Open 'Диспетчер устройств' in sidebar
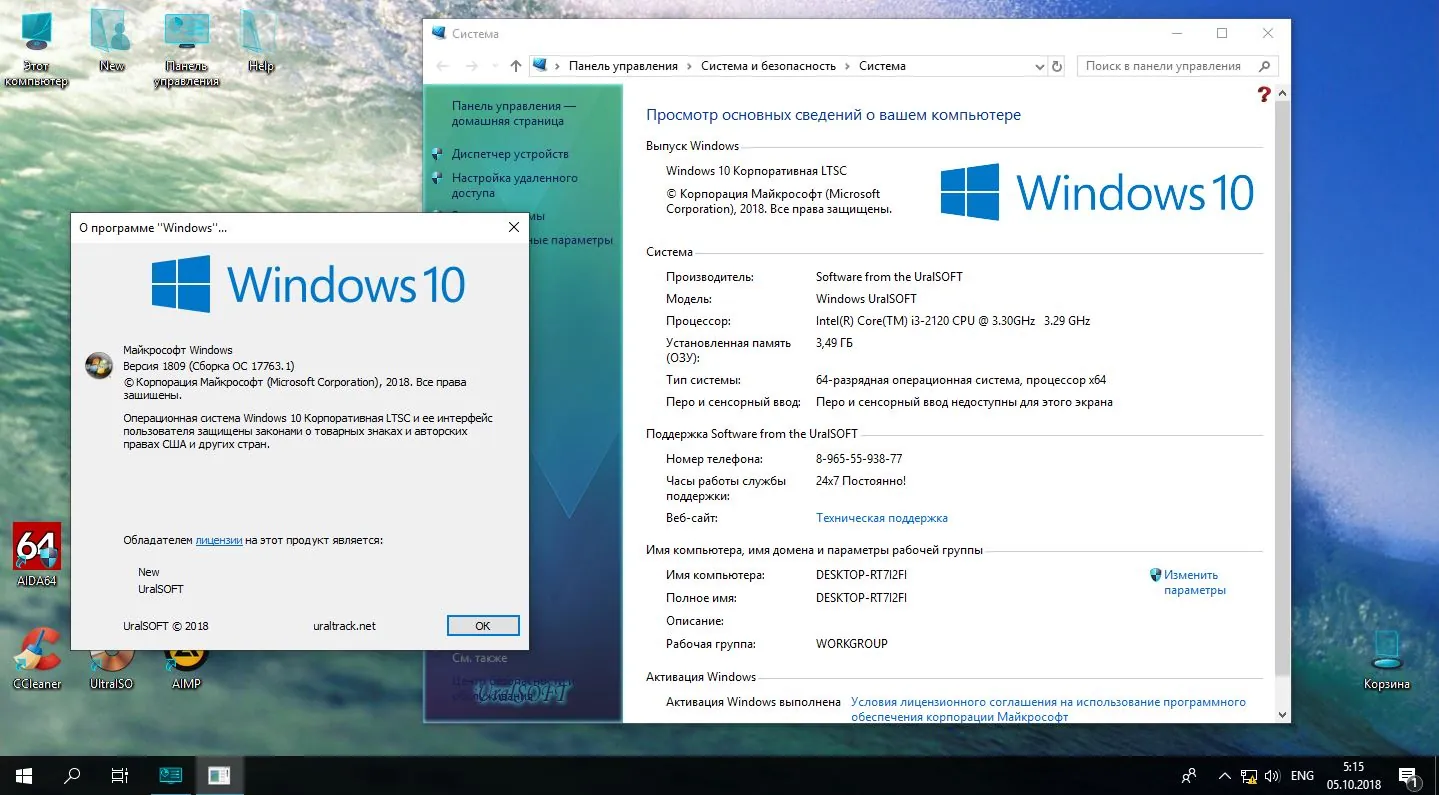This screenshot has height=795, width=1439. pyautogui.click(x=510, y=154)
